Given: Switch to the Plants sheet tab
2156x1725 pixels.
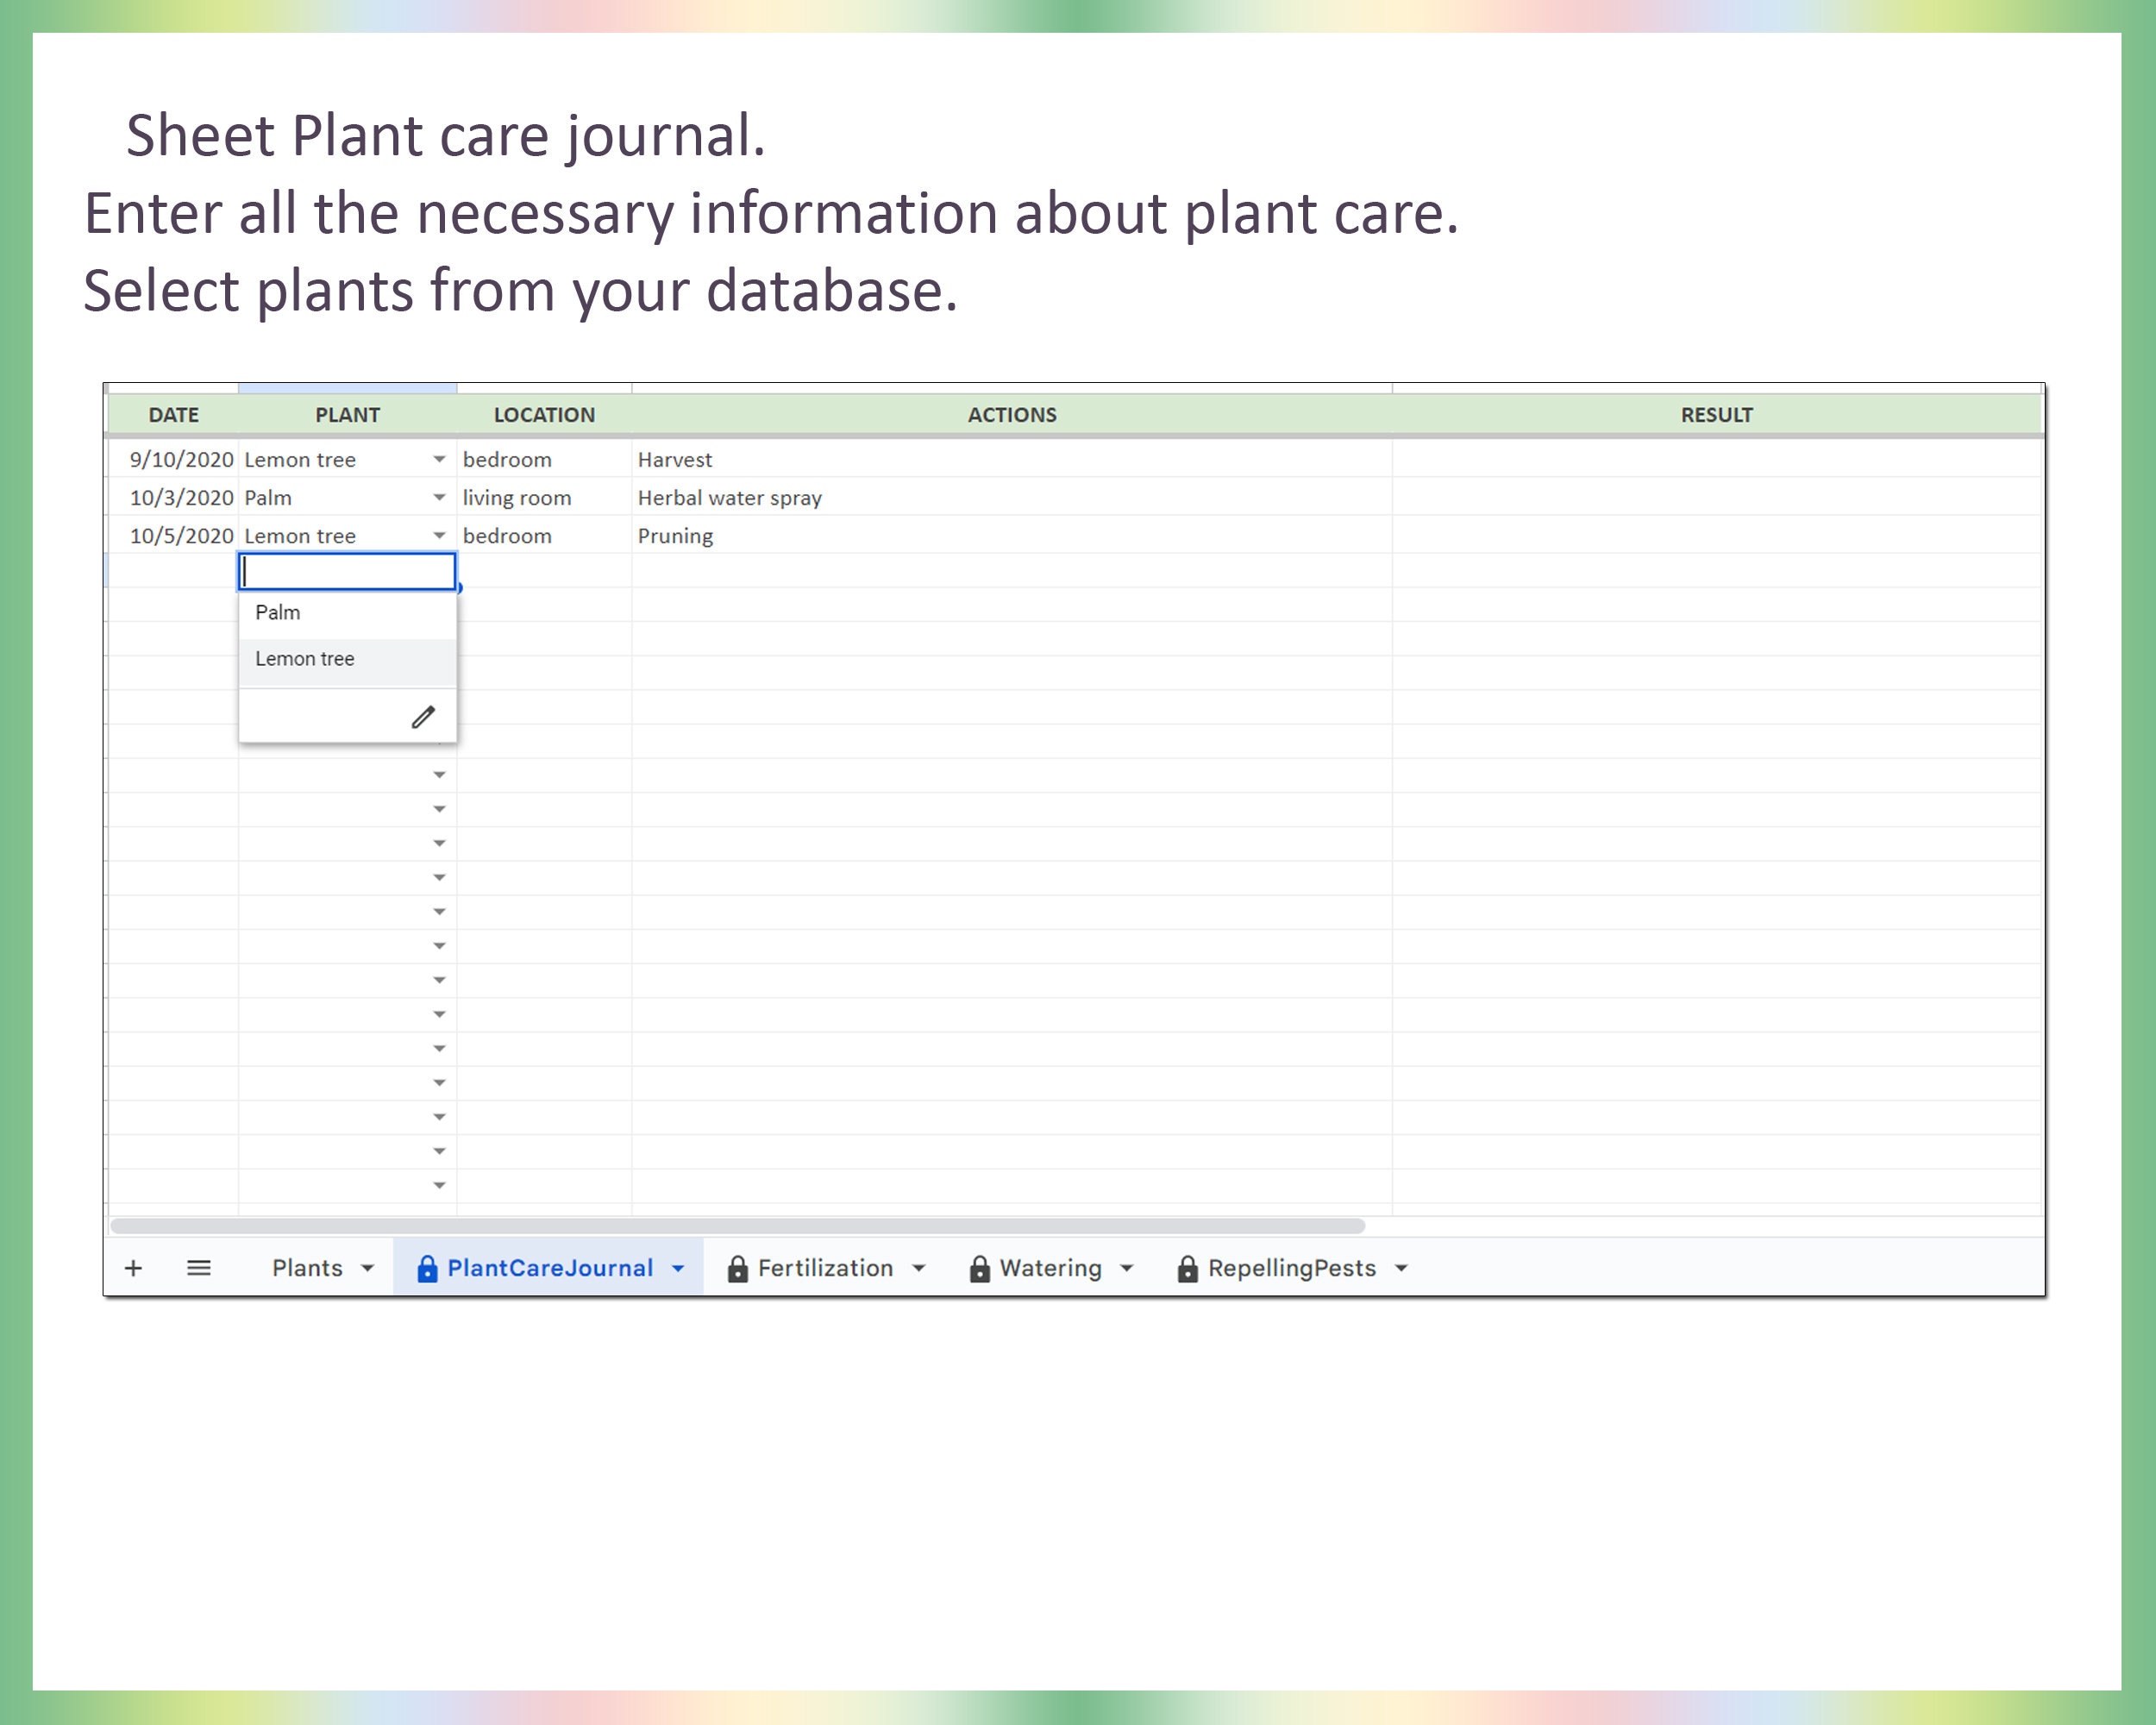Looking at the screenshot, I should [x=307, y=1267].
